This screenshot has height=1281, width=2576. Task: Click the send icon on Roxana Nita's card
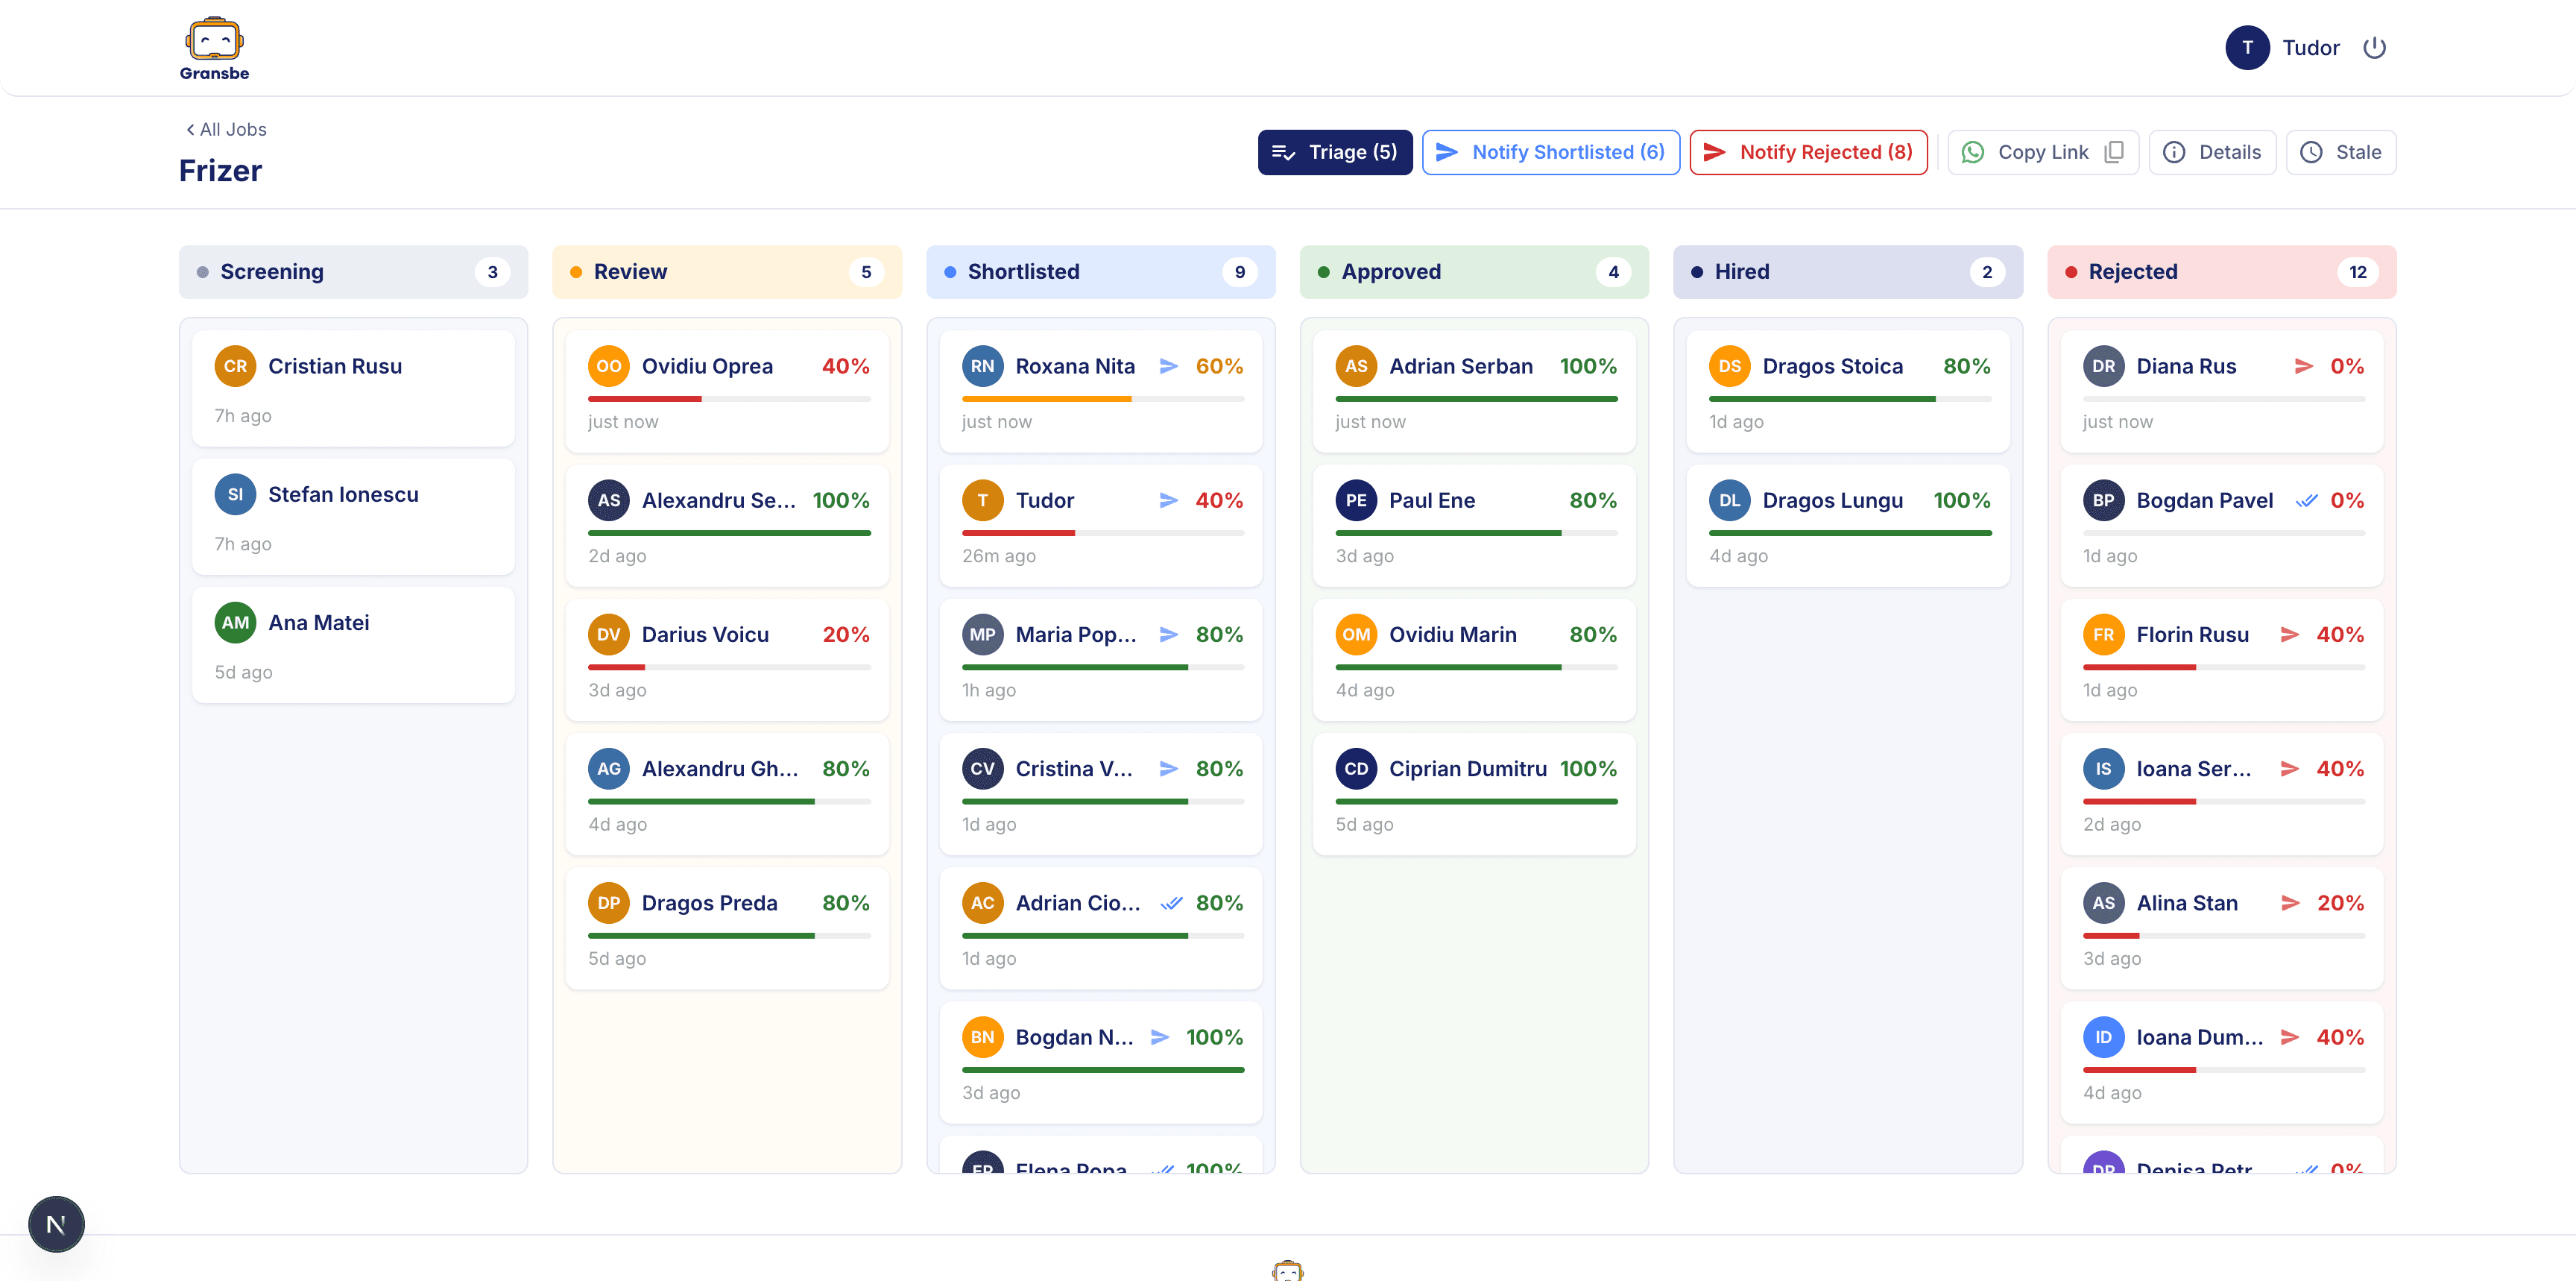[1169, 366]
